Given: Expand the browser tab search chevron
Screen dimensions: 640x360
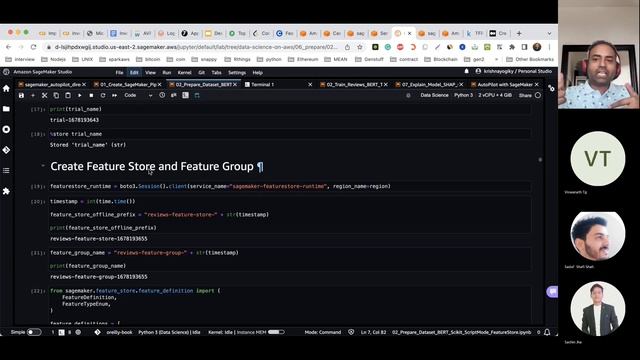Looking at the screenshot, I should 549,33.
